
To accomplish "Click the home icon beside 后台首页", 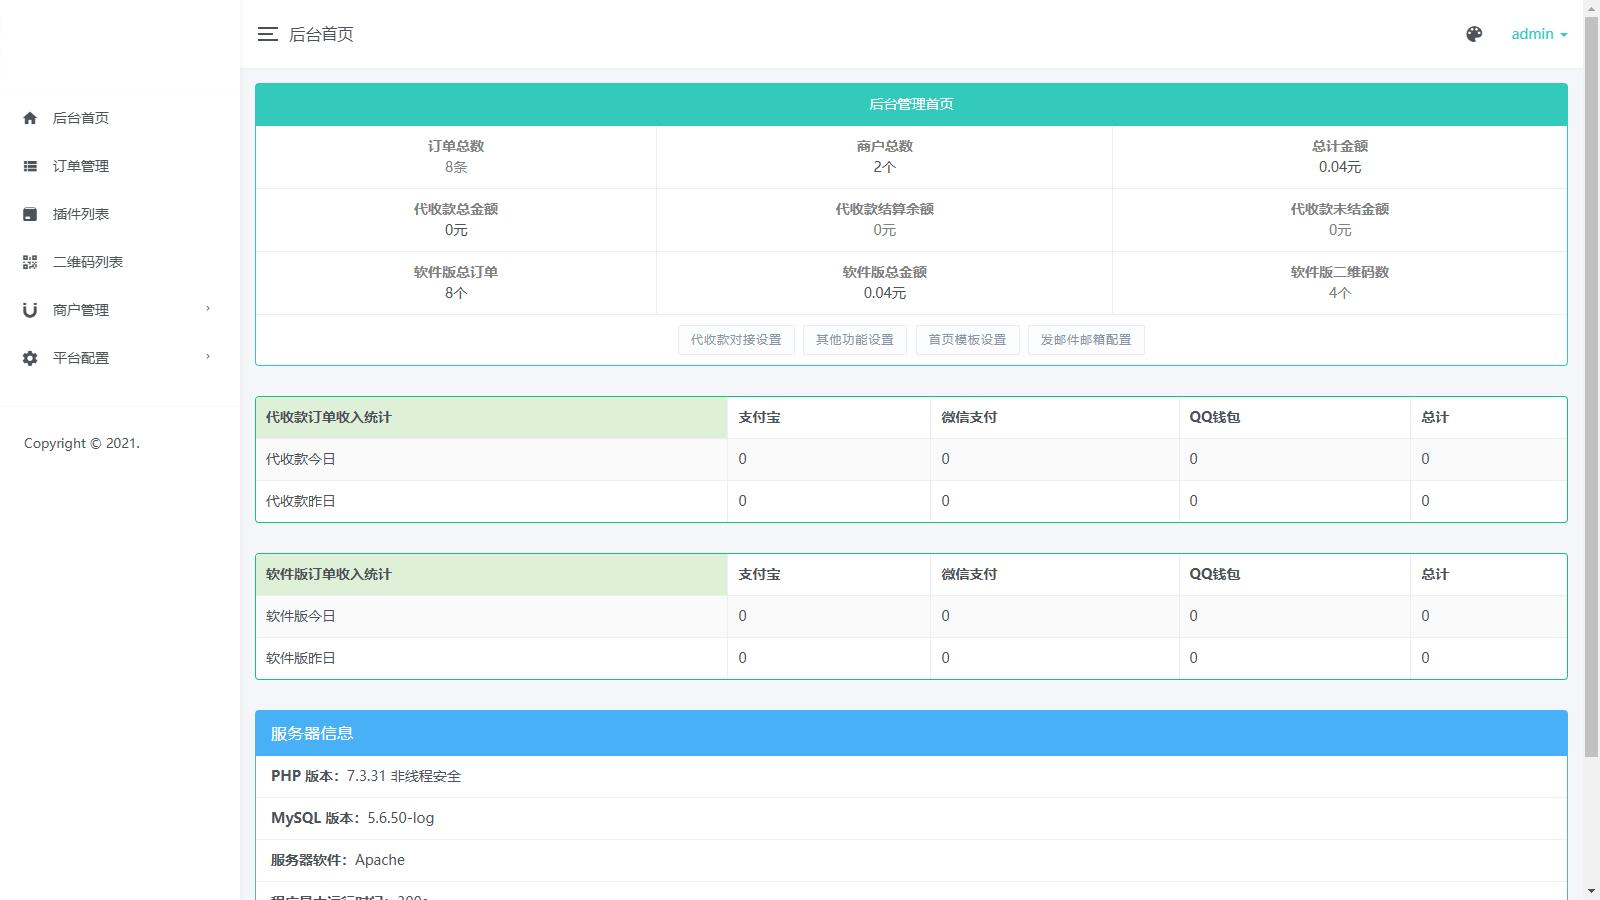I will 30,118.
